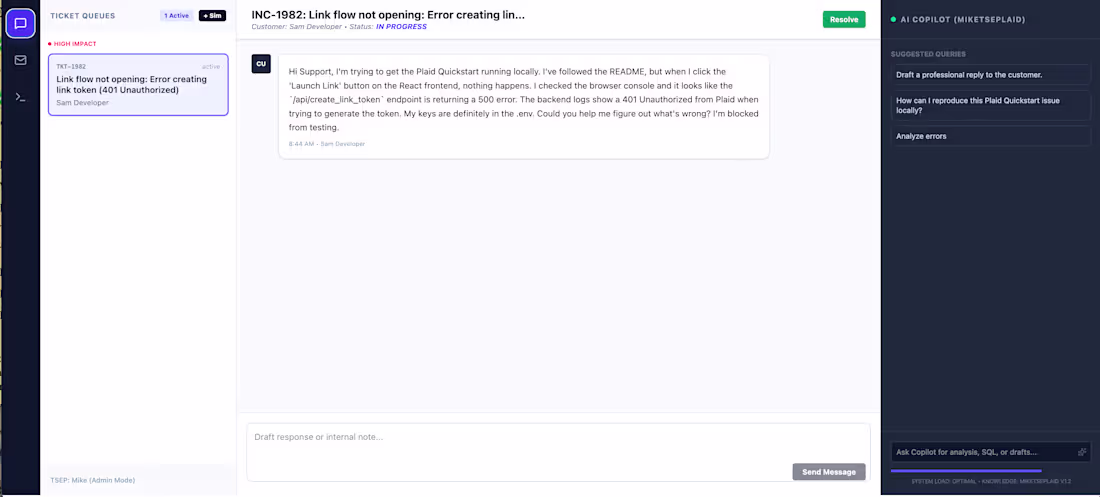
Task: Click the + Sim button
Action: (213, 15)
